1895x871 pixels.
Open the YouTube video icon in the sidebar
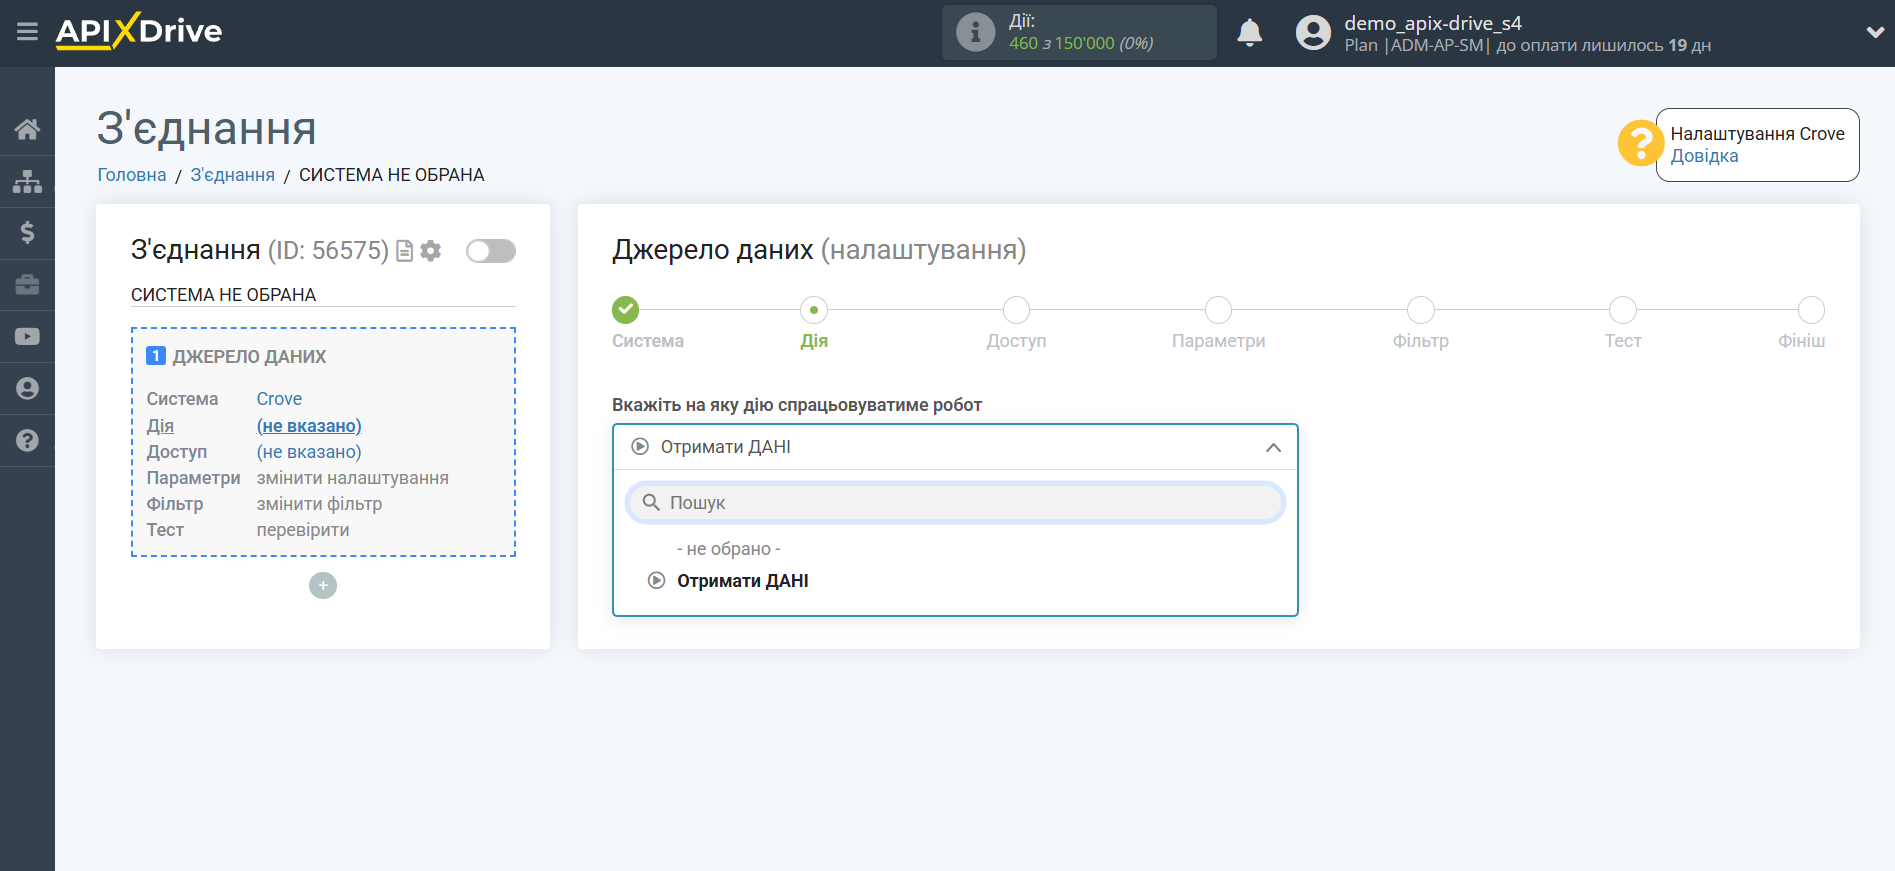27,337
